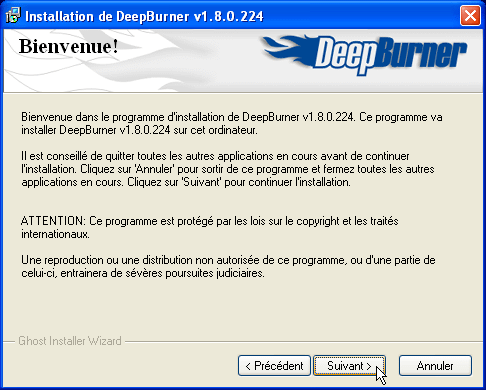Viewport: 486px width, 390px height.
Task: Click the DeepBurner flame logo
Action: [365, 55]
